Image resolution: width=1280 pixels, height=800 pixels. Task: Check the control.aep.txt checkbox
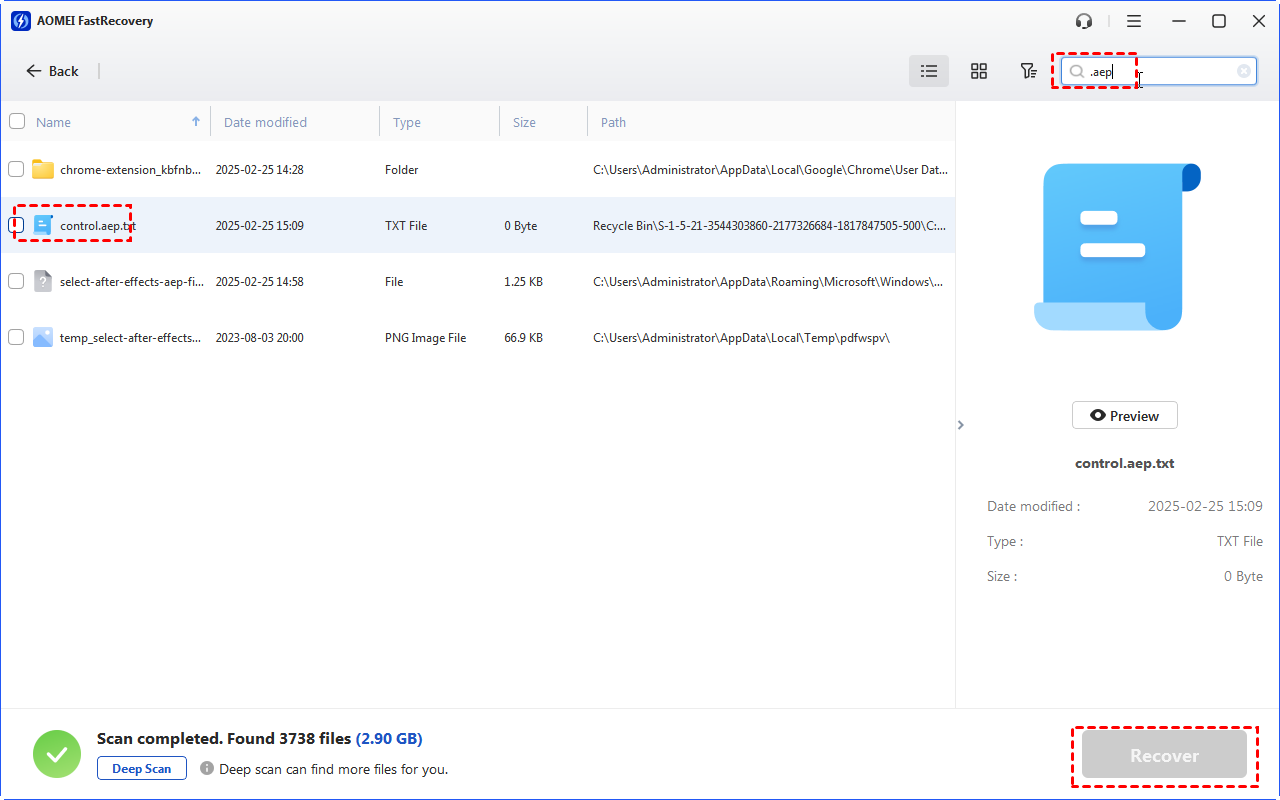click(x=16, y=225)
